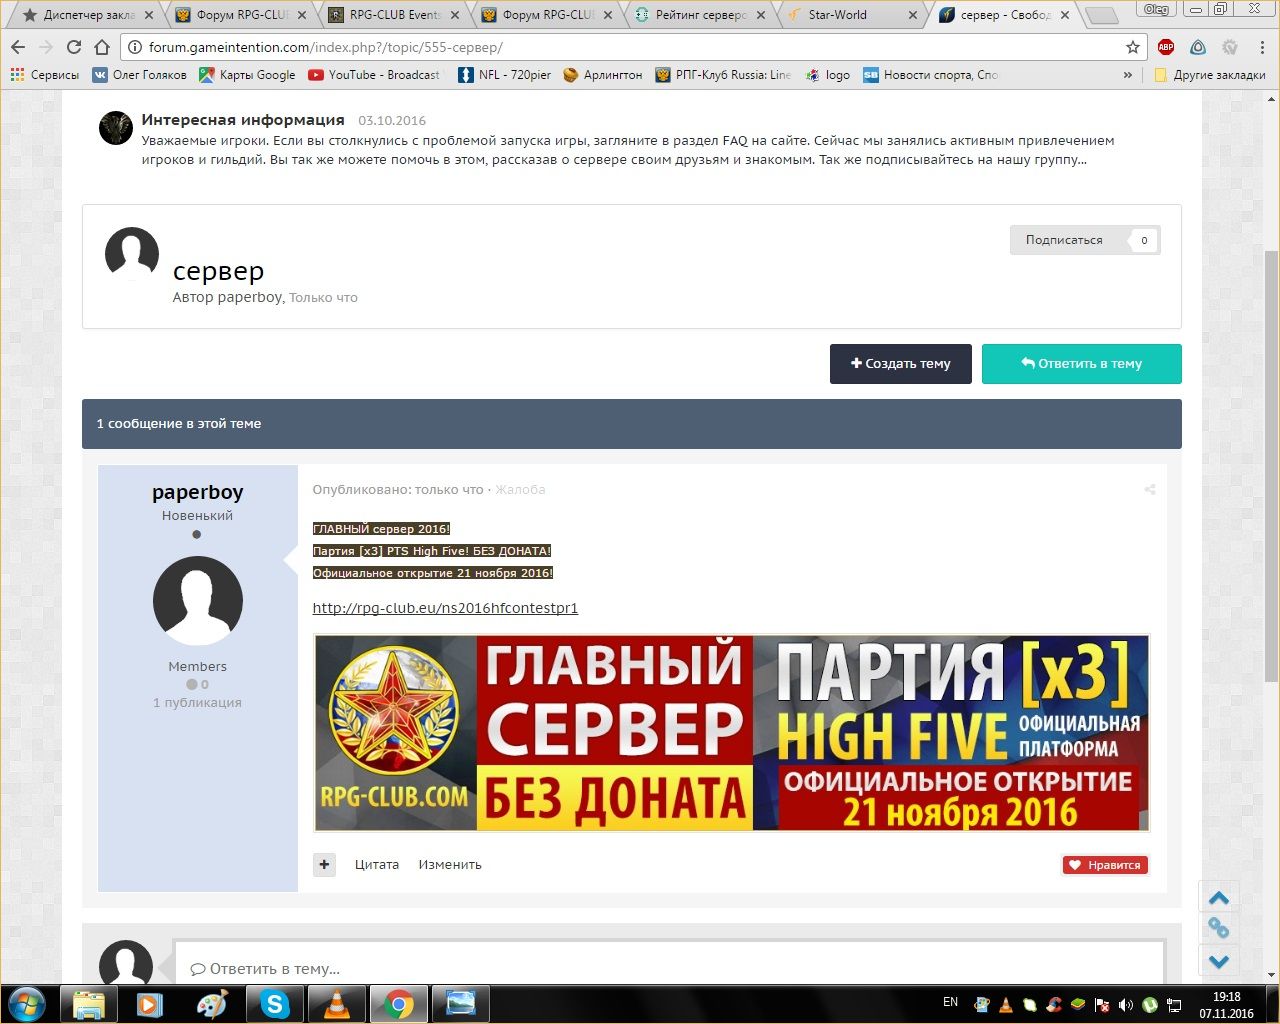Jump to bottom with down arrow

[1219, 961]
